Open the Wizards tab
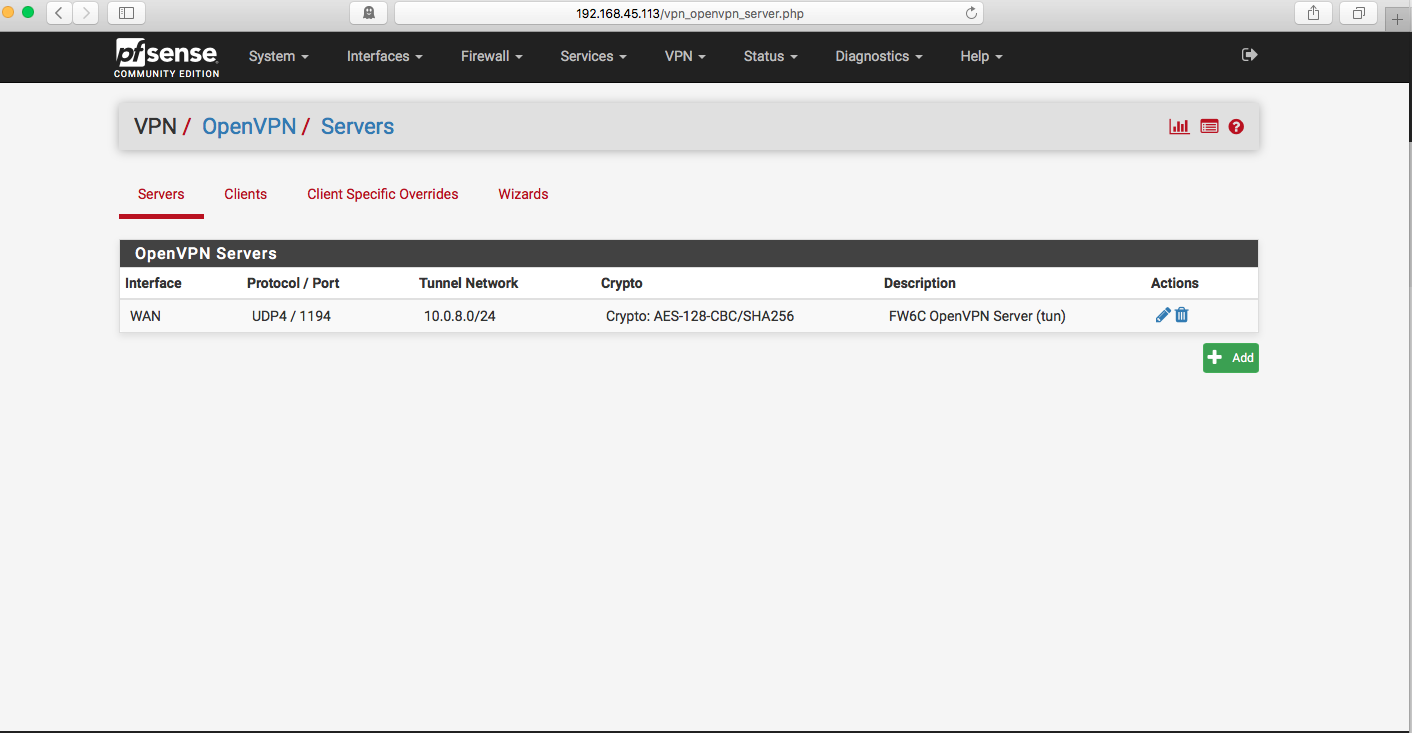This screenshot has width=1412, height=733. click(x=523, y=194)
